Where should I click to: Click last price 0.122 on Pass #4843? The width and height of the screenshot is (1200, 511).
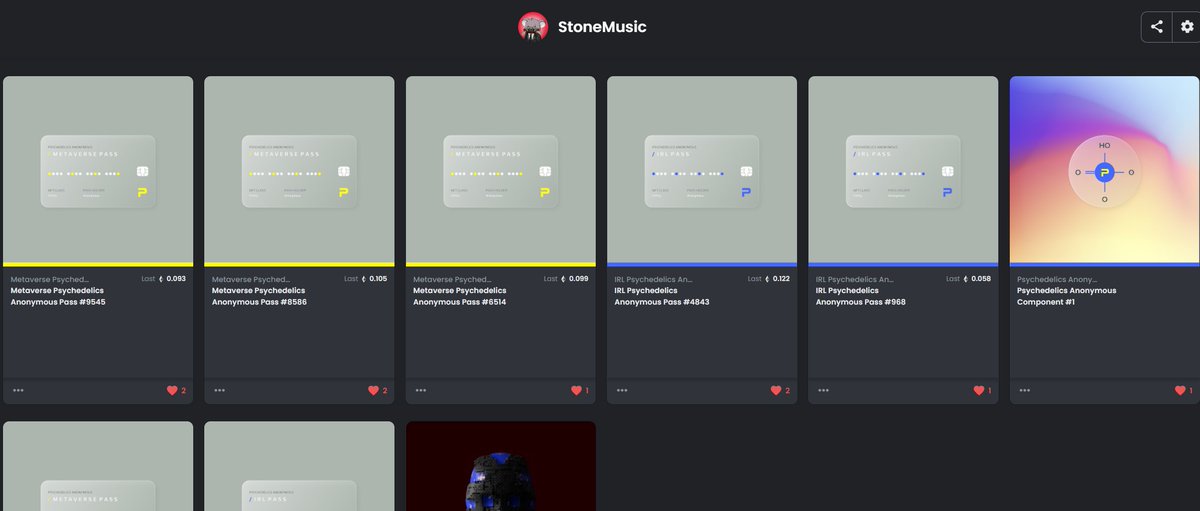point(780,279)
